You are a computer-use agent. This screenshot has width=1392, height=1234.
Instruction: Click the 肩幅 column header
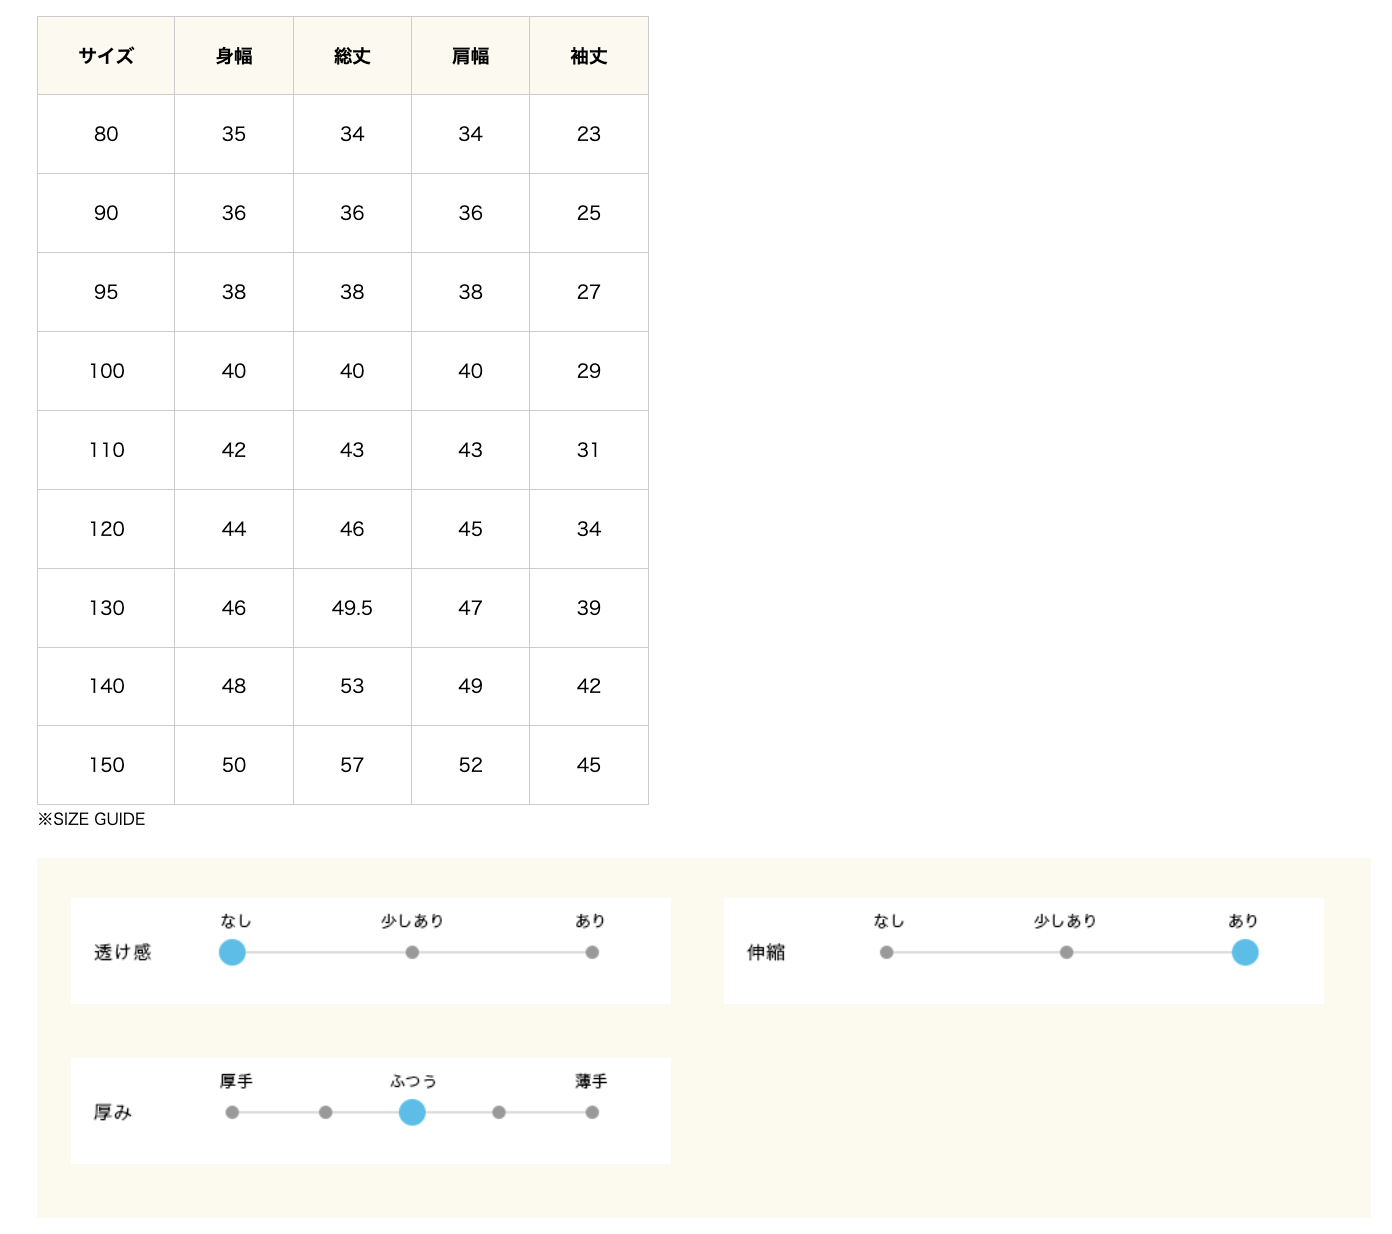click(x=470, y=56)
